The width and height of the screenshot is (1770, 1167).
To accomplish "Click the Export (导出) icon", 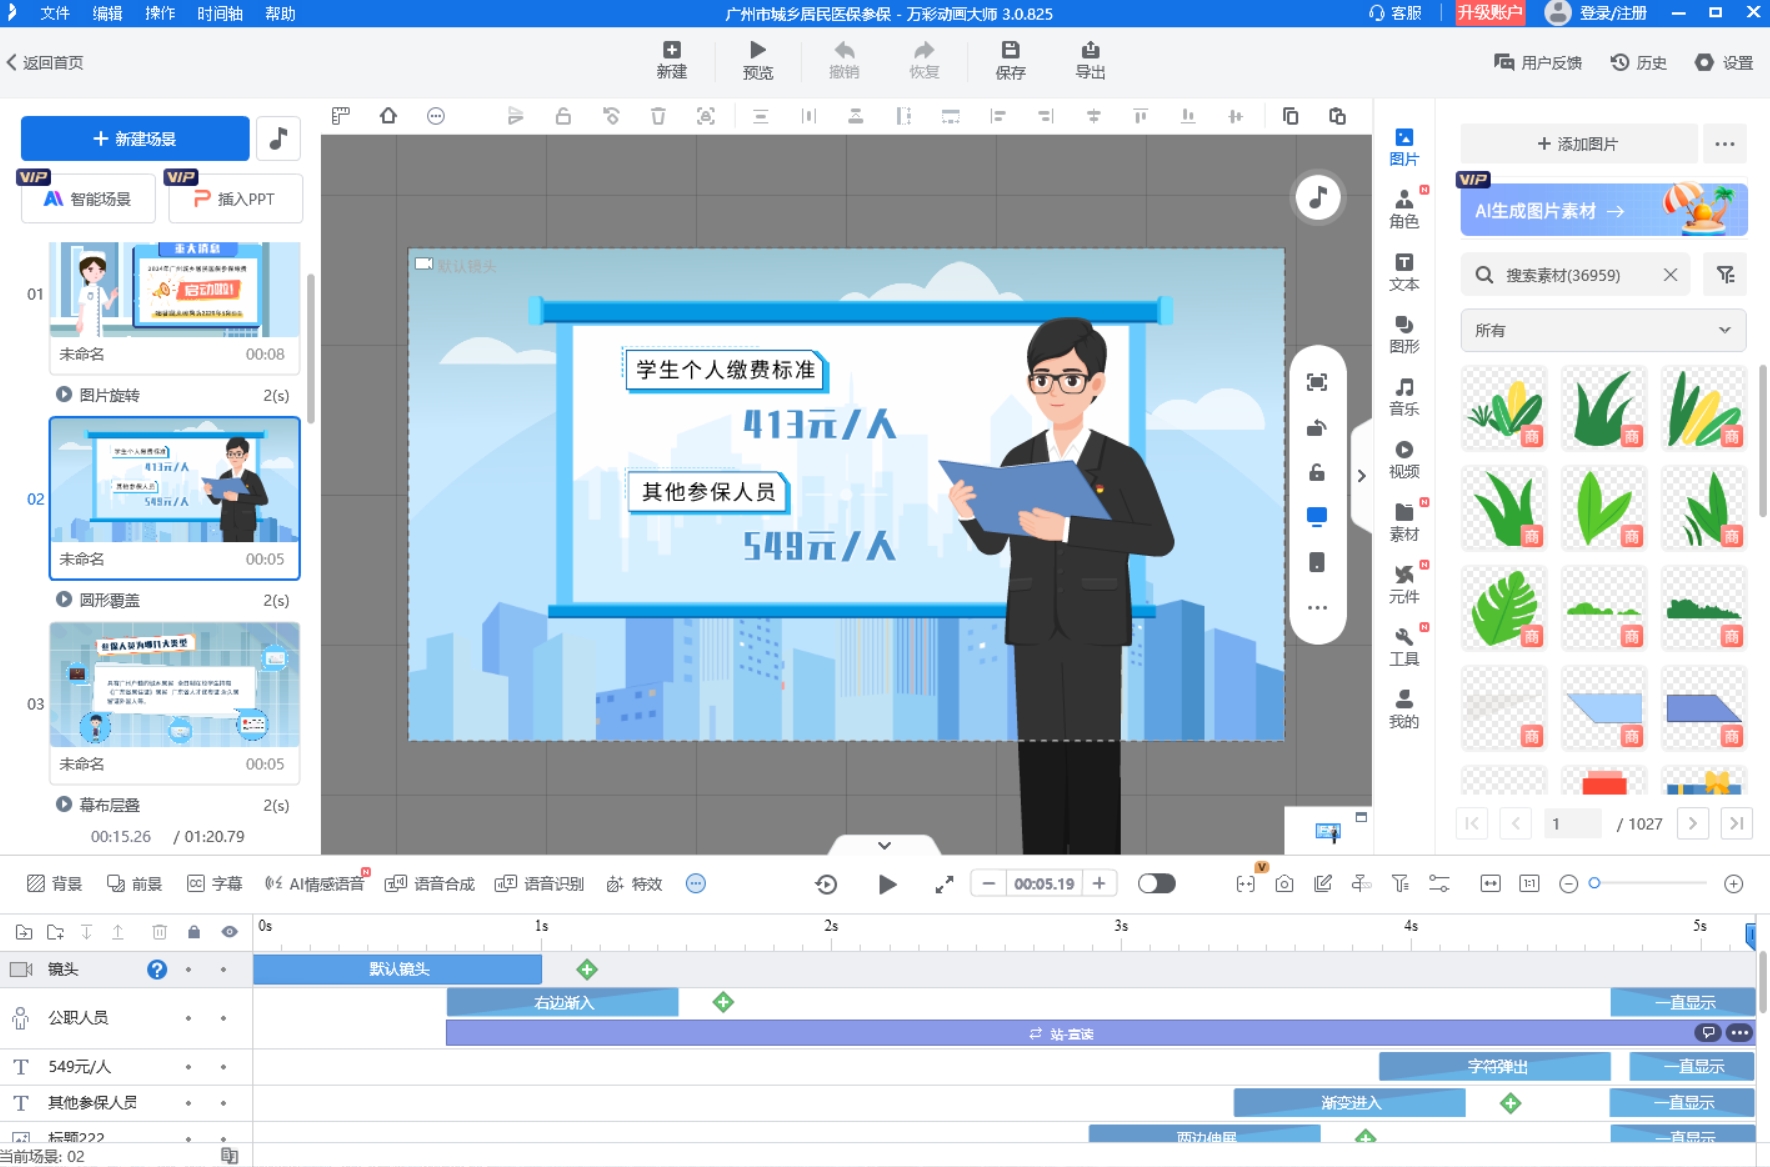I will tap(1089, 60).
